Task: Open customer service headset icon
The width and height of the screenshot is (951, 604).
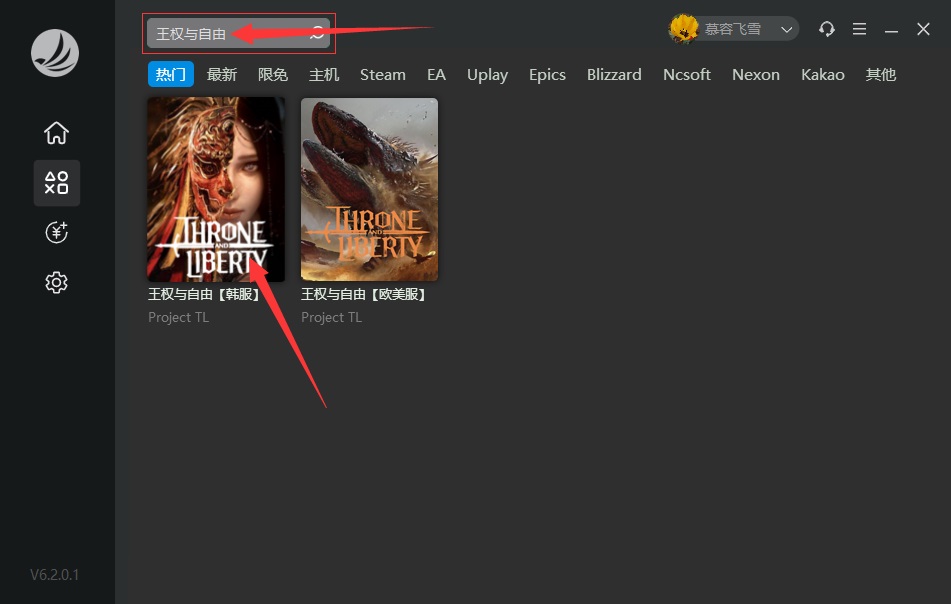Action: [827, 29]
